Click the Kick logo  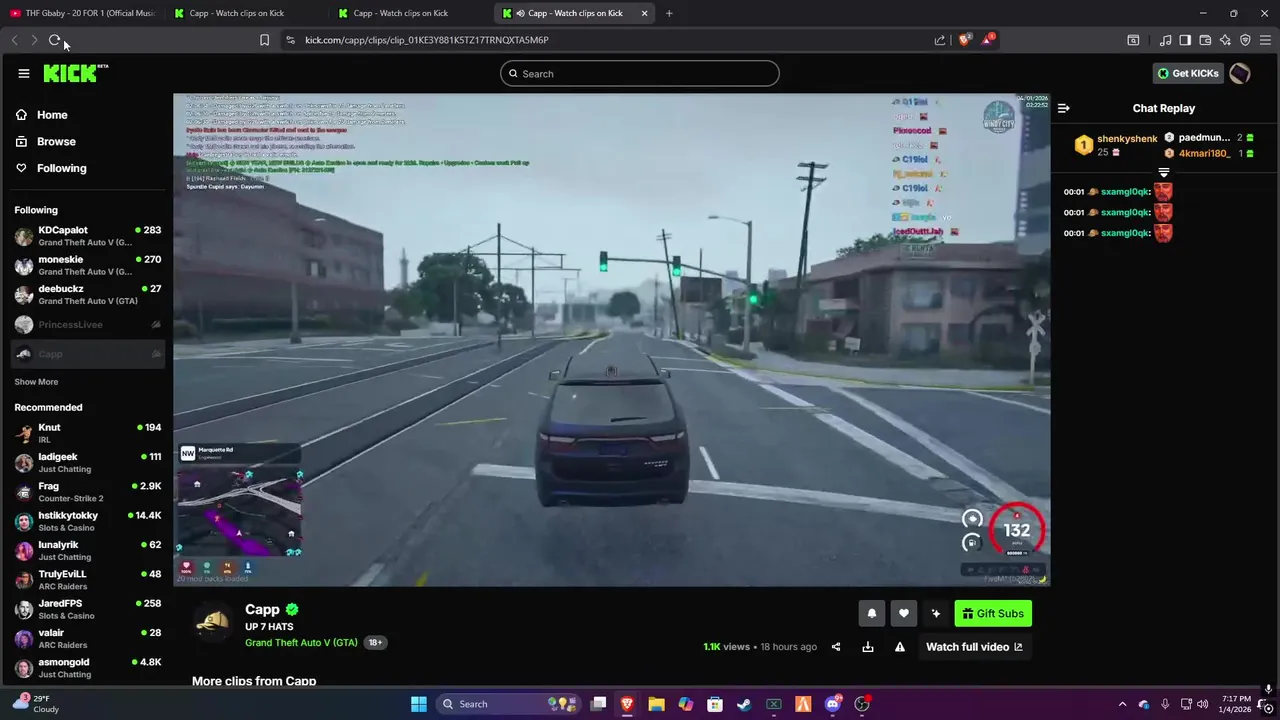tap(75, 73)
